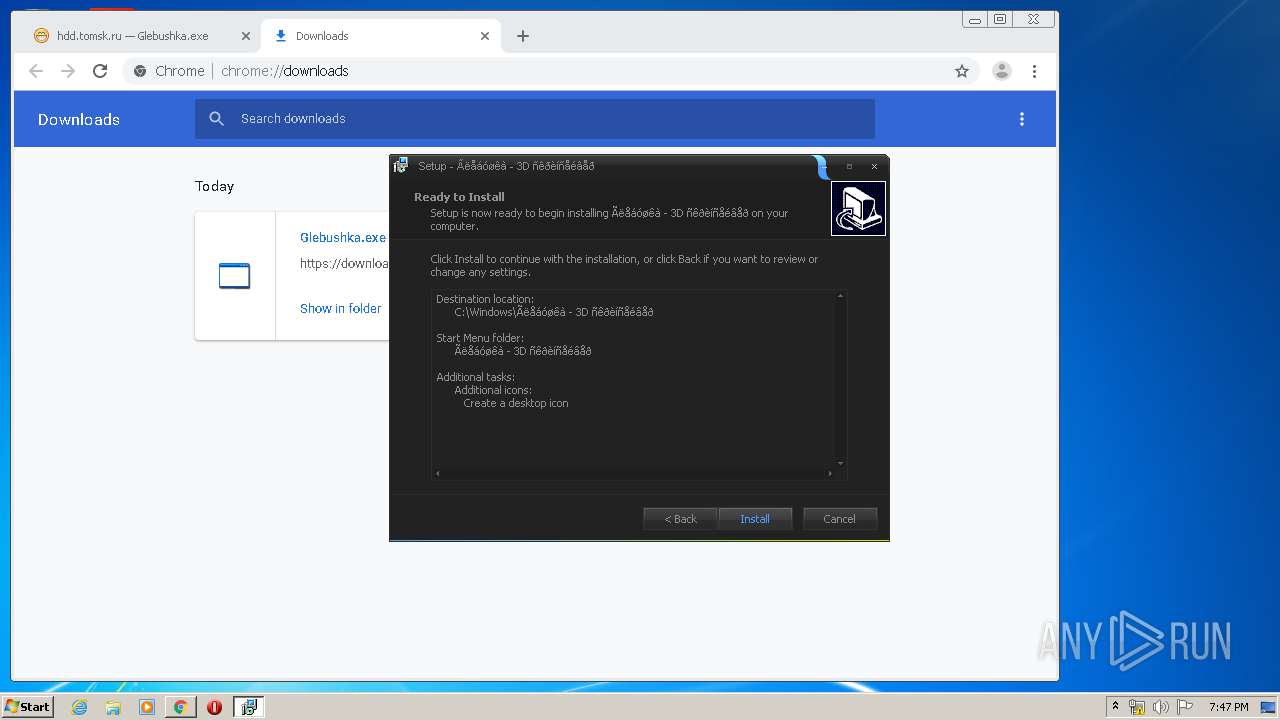The height and width of the screenshot is (720, 1280).
Task: Click the down arrow on summary scrollbar
Action: click(x=840, y=463)
